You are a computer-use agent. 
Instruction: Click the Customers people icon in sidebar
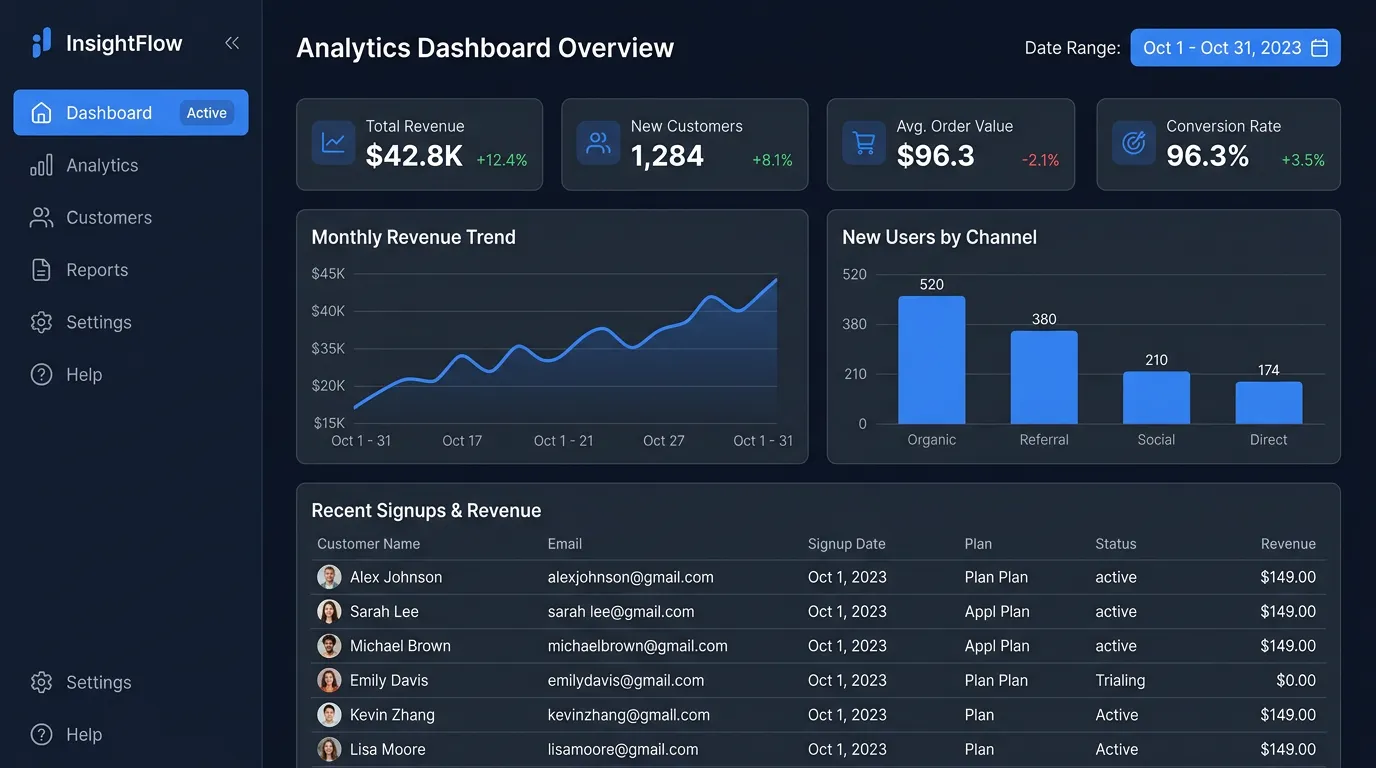click(41, 218)
